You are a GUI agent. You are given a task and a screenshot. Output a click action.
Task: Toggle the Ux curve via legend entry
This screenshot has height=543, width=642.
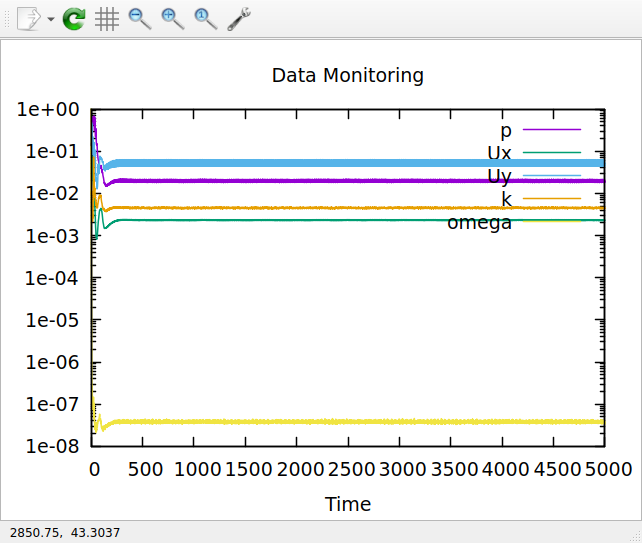(x=499, y=153)
